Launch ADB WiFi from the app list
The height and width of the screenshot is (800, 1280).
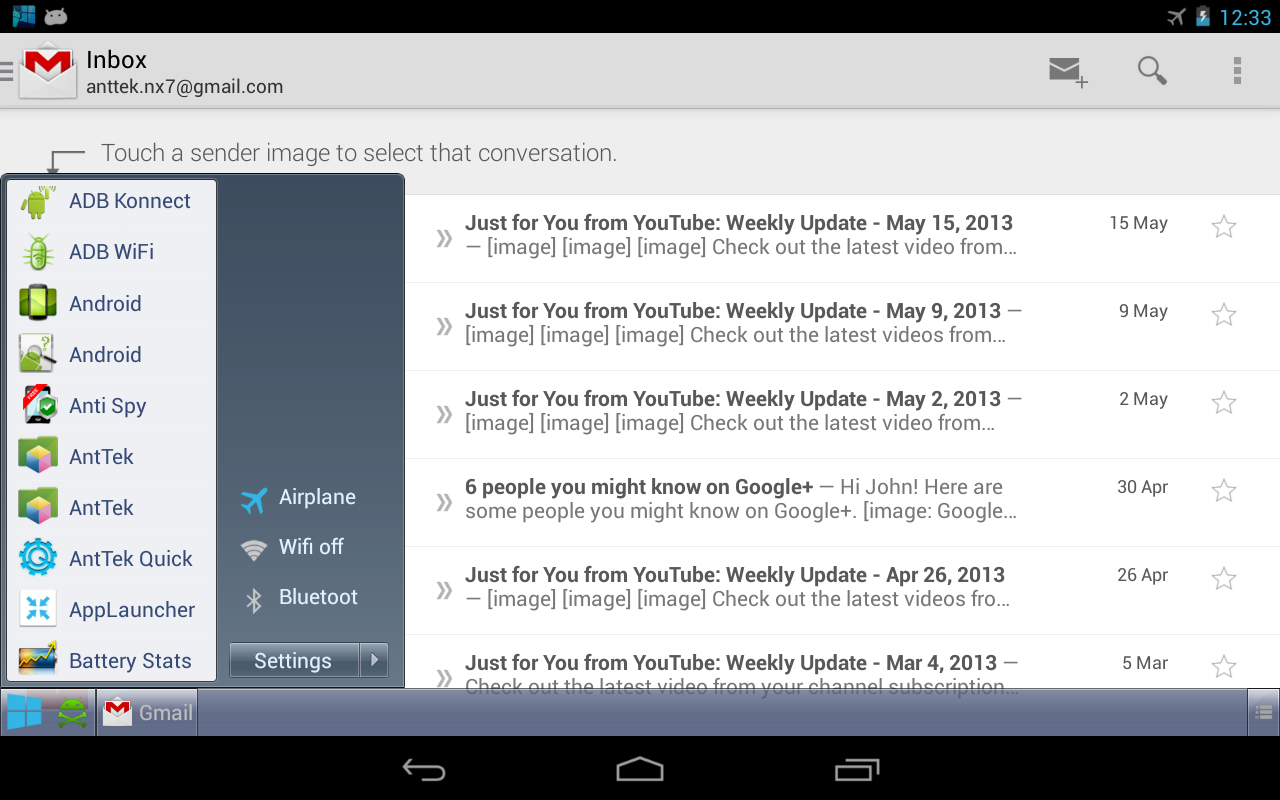coord(111,252)
